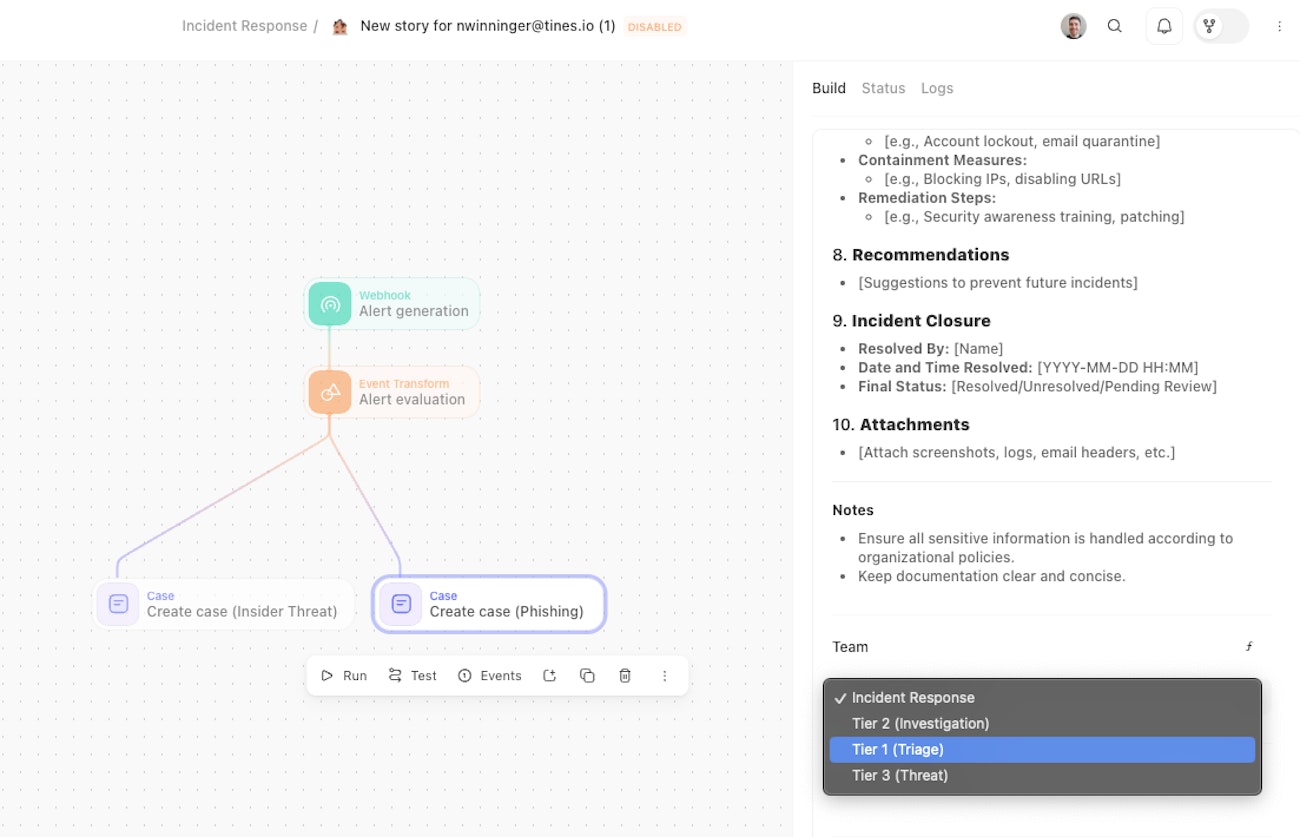Click the duplicate action icon
Viewport: 1300px width, 837px height.
[587, 676]
